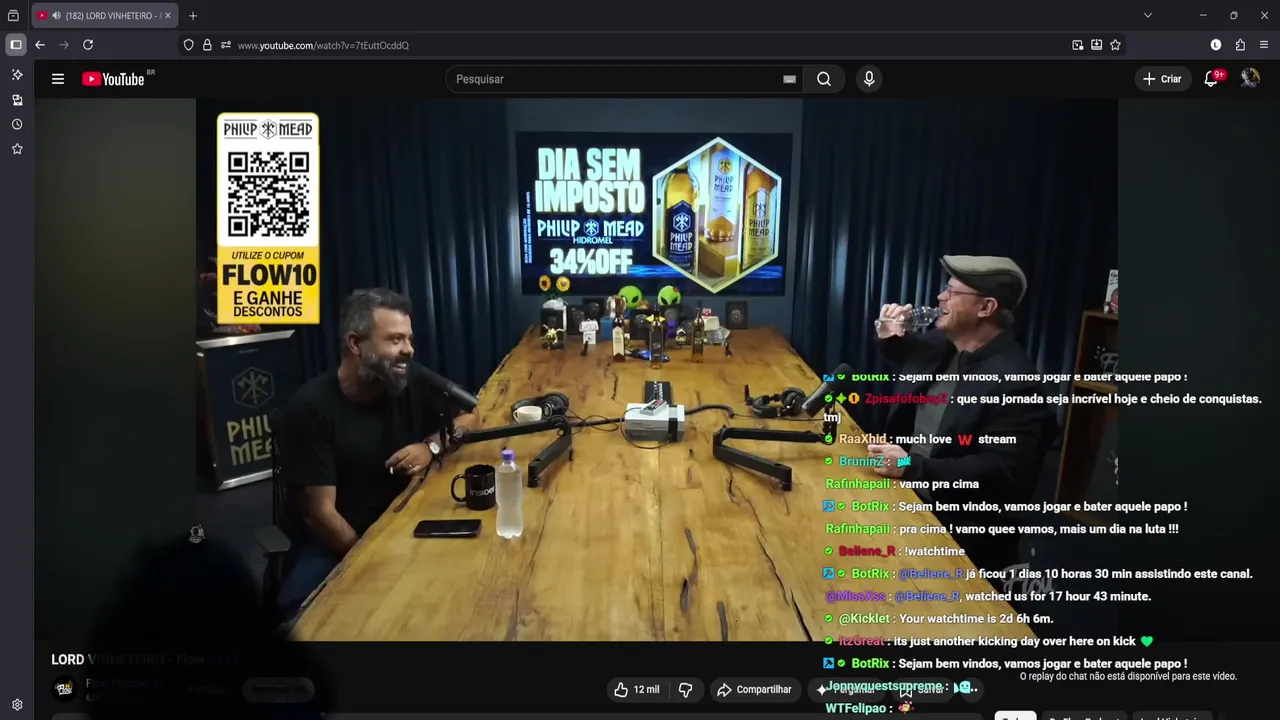Open Firefox View icon in tab bar

[x=13, y=15]
